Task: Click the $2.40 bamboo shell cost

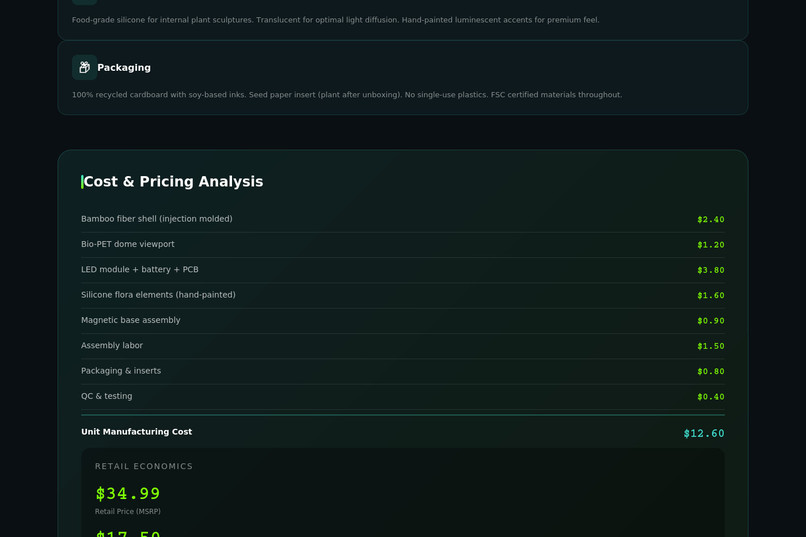Action: pos(710,220)
